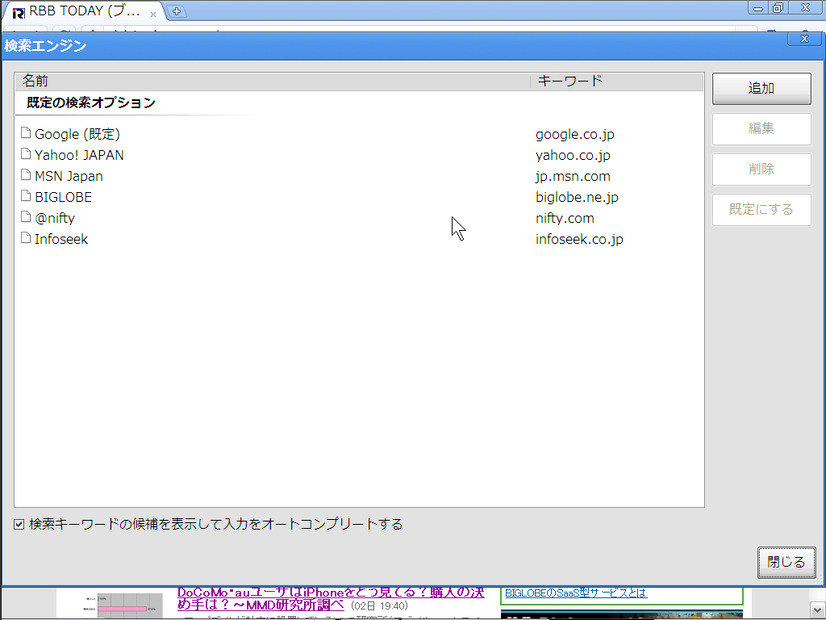Screen dimensions: 826x620
Task: Select the google.co.jp keyword entry
Action: click(x=580, y=133)
